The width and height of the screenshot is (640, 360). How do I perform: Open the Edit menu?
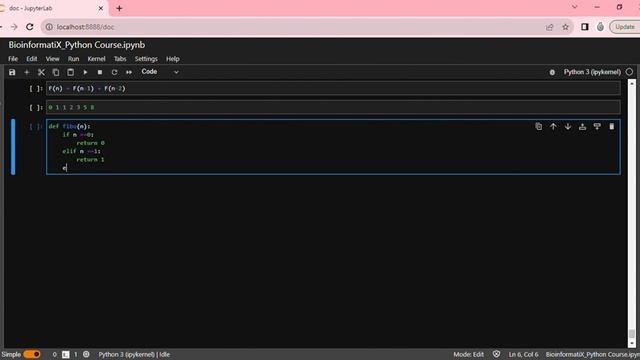click(x=32, y=59)
